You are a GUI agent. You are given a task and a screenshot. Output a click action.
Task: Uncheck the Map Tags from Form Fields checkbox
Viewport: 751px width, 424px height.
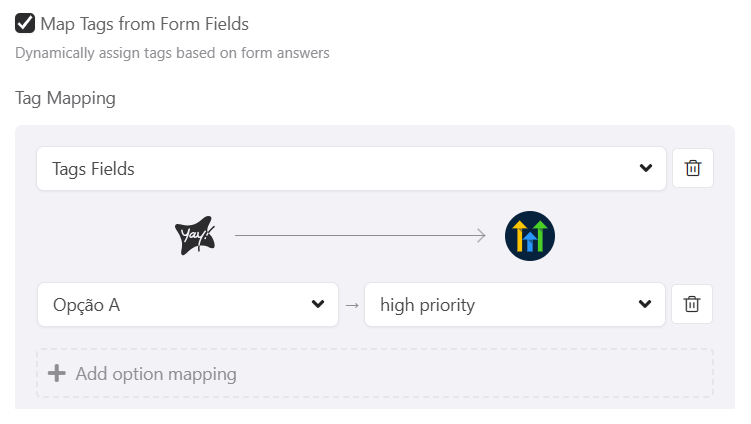point(25,23)
